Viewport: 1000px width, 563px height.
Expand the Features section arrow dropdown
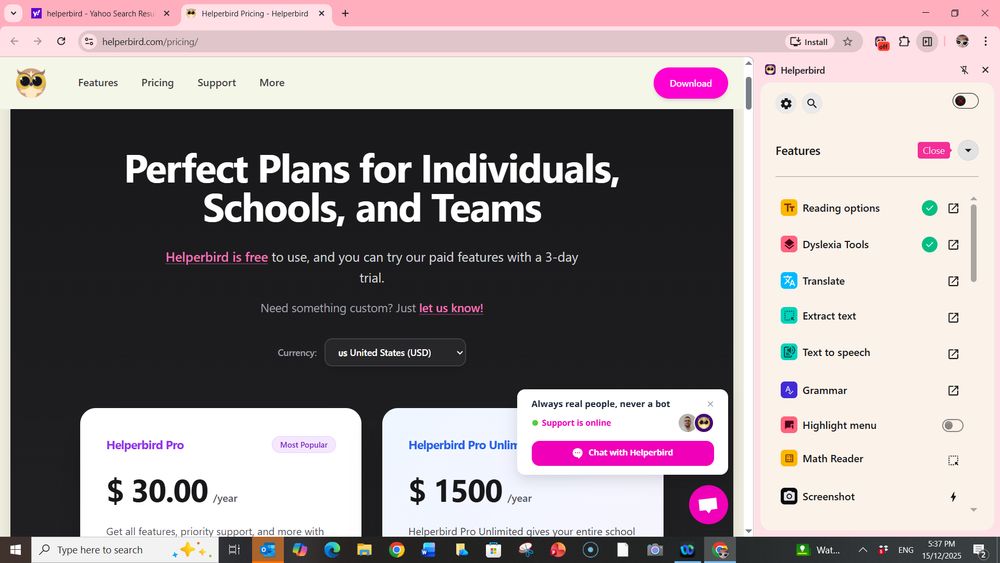tap(967, 150)
